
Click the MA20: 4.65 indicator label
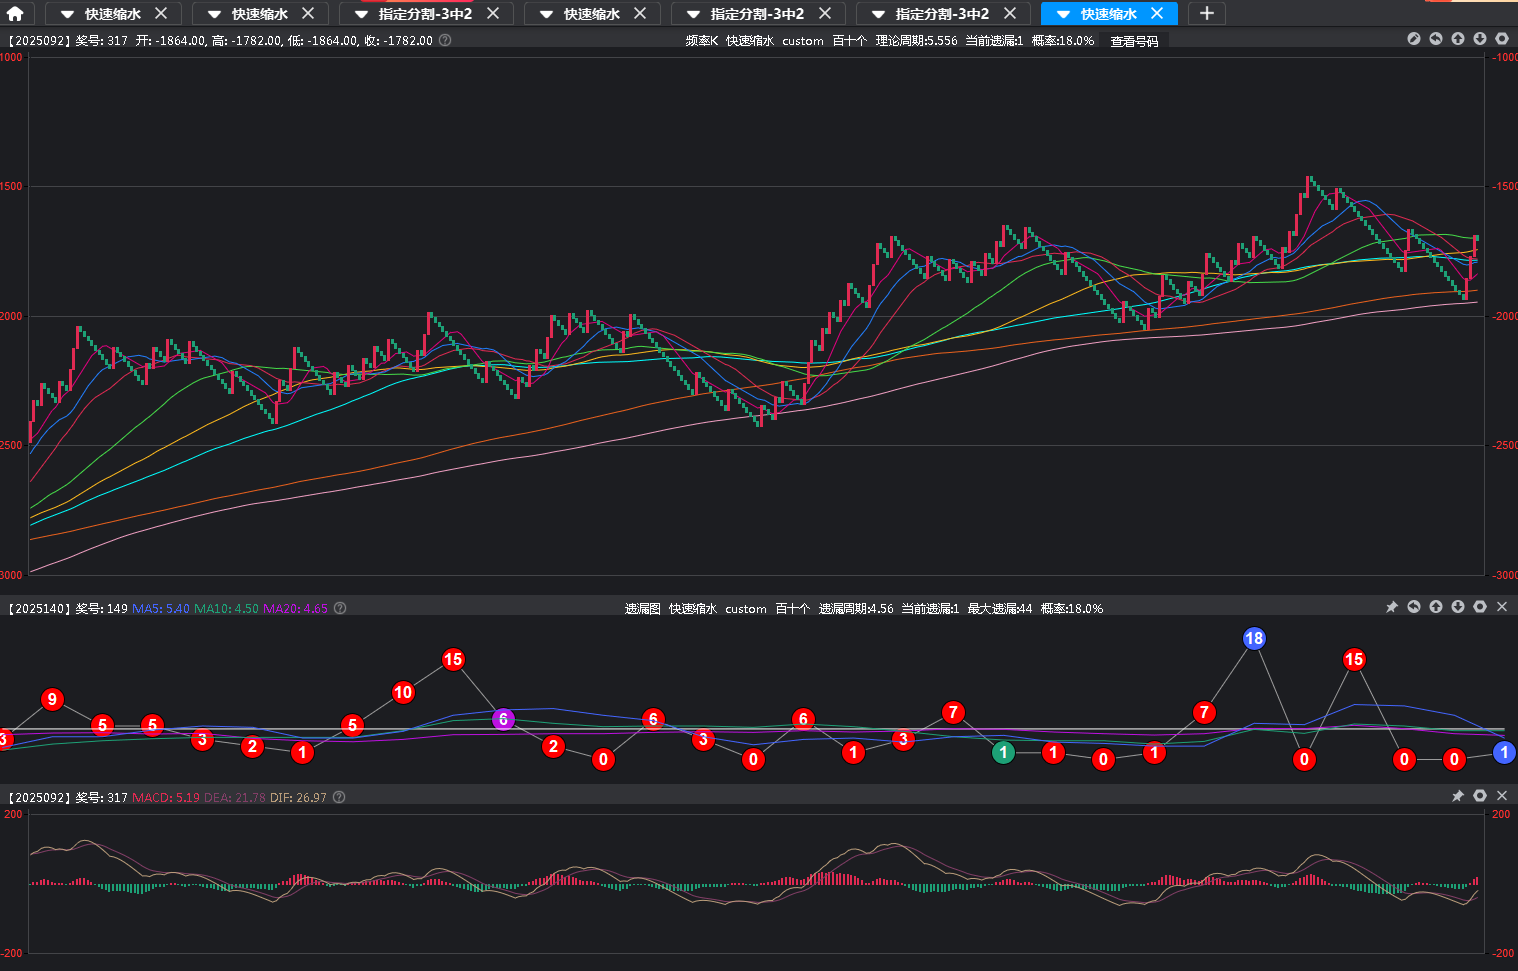(x=295, y=608)
